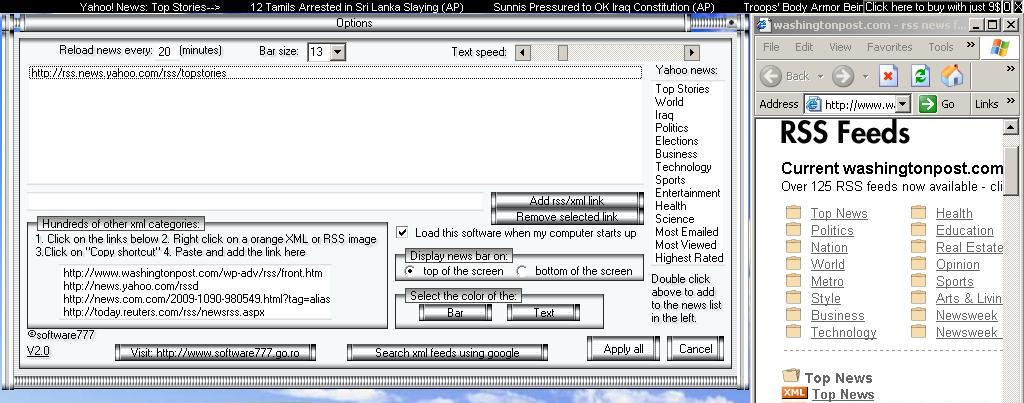Click the folder icon next to Style

coord(793,298)
